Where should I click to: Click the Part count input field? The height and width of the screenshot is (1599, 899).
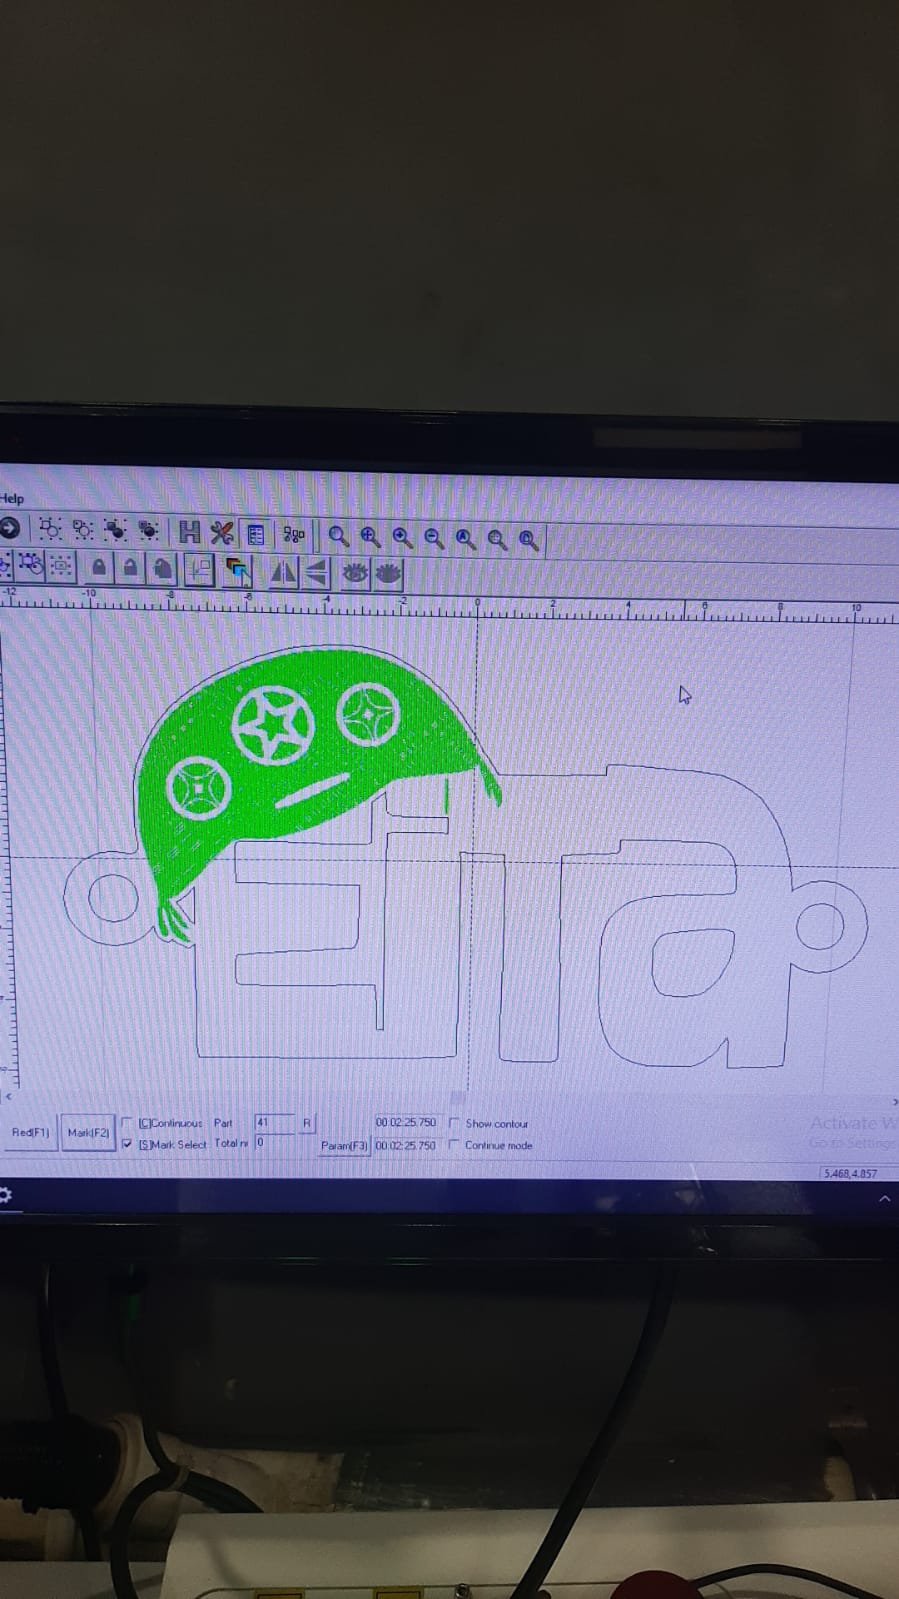[274, 1123]
